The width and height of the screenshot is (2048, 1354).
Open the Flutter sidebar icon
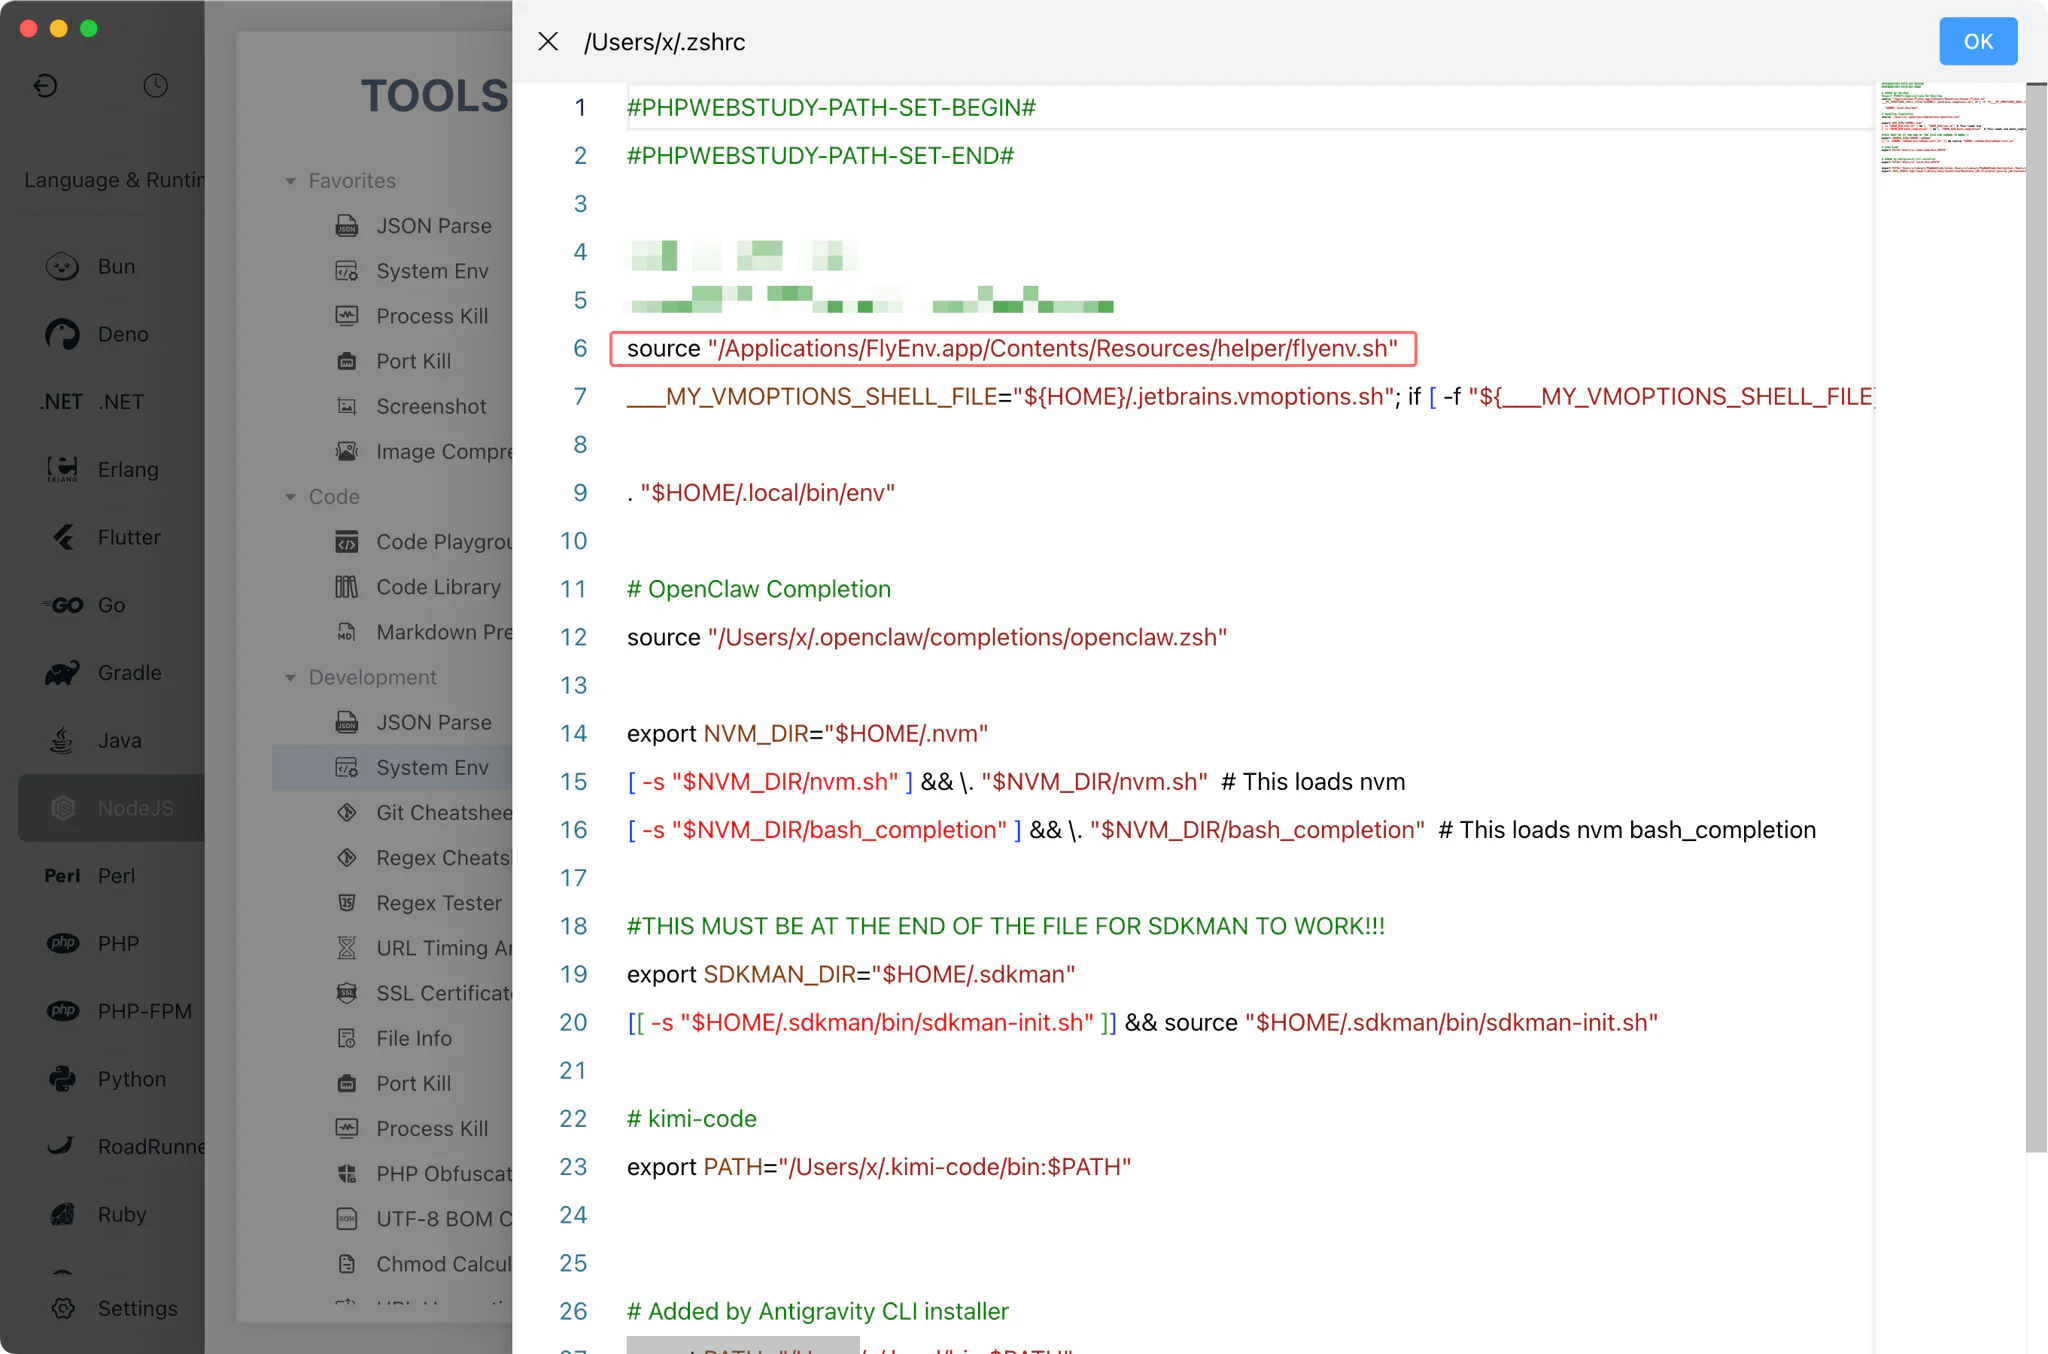pyautogui.click(x=62, y=537)
